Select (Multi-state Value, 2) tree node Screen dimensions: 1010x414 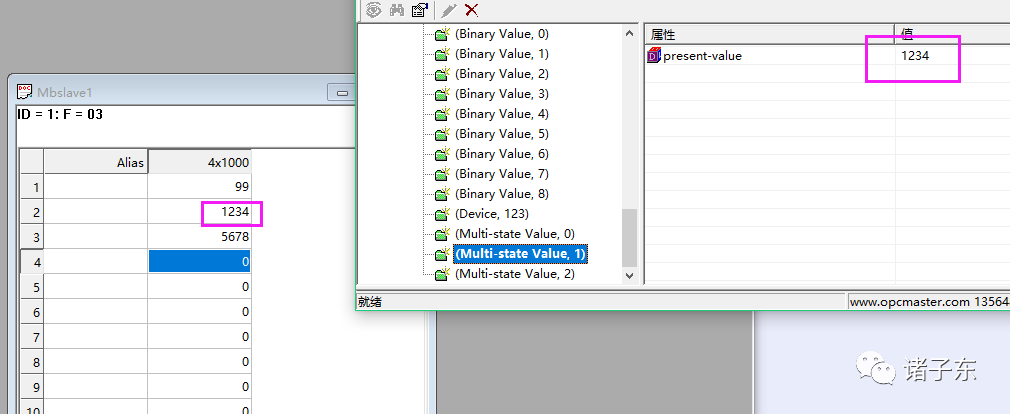click(515, 274)
